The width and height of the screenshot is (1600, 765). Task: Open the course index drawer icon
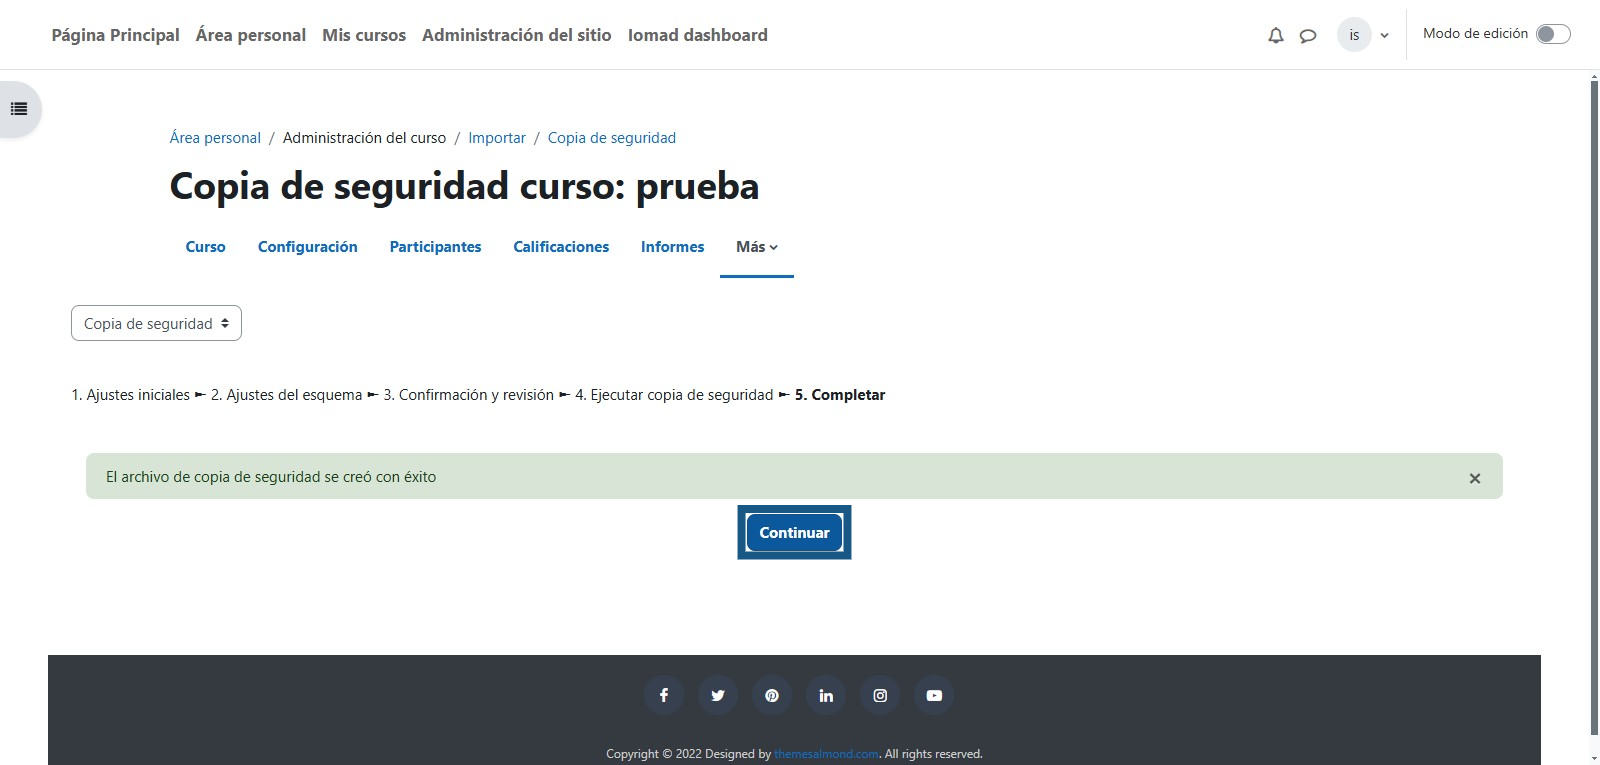tap(19, 109)
